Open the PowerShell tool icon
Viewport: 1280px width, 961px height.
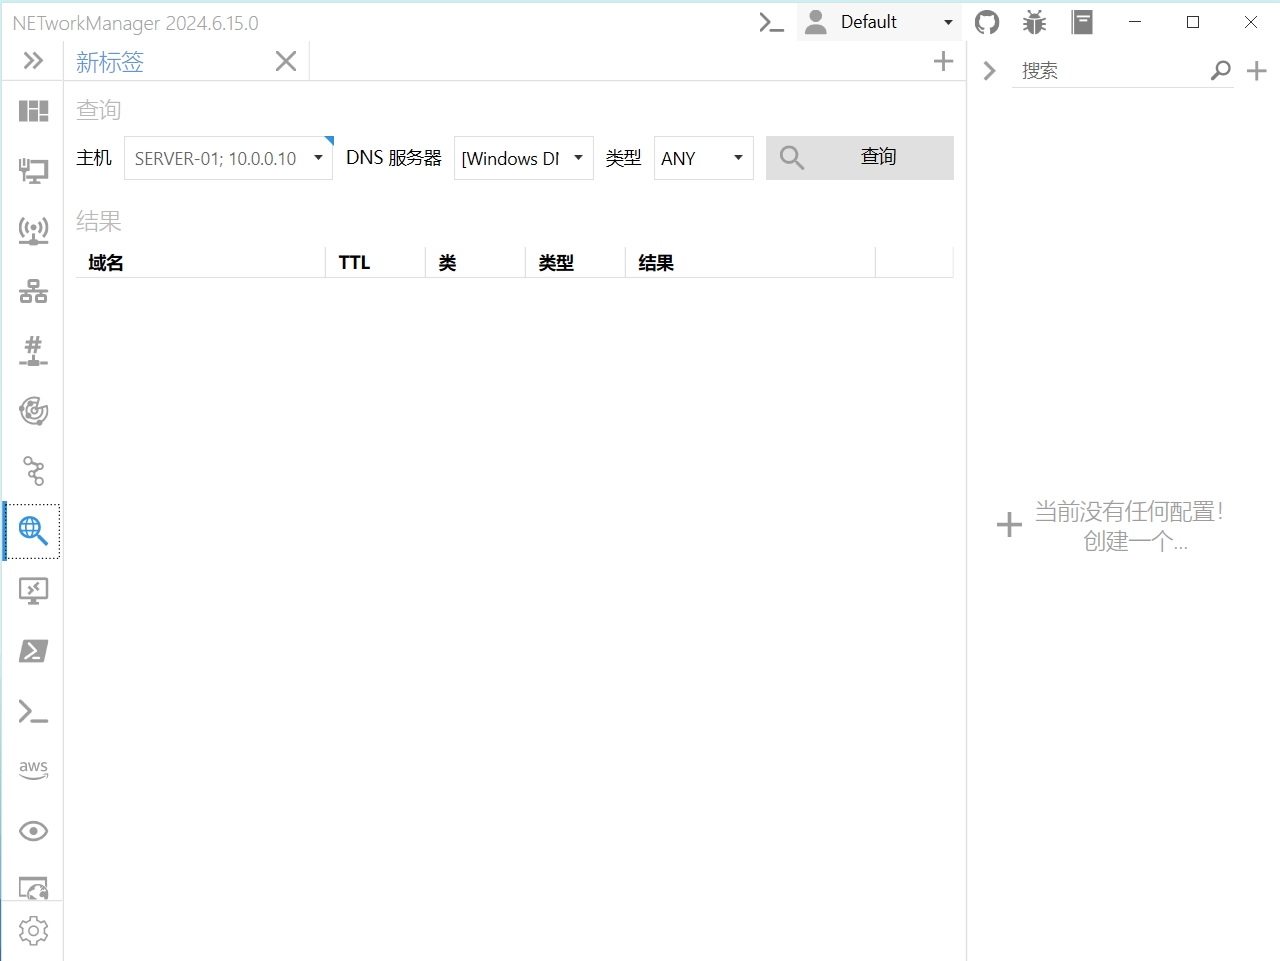tap(33, 651)
